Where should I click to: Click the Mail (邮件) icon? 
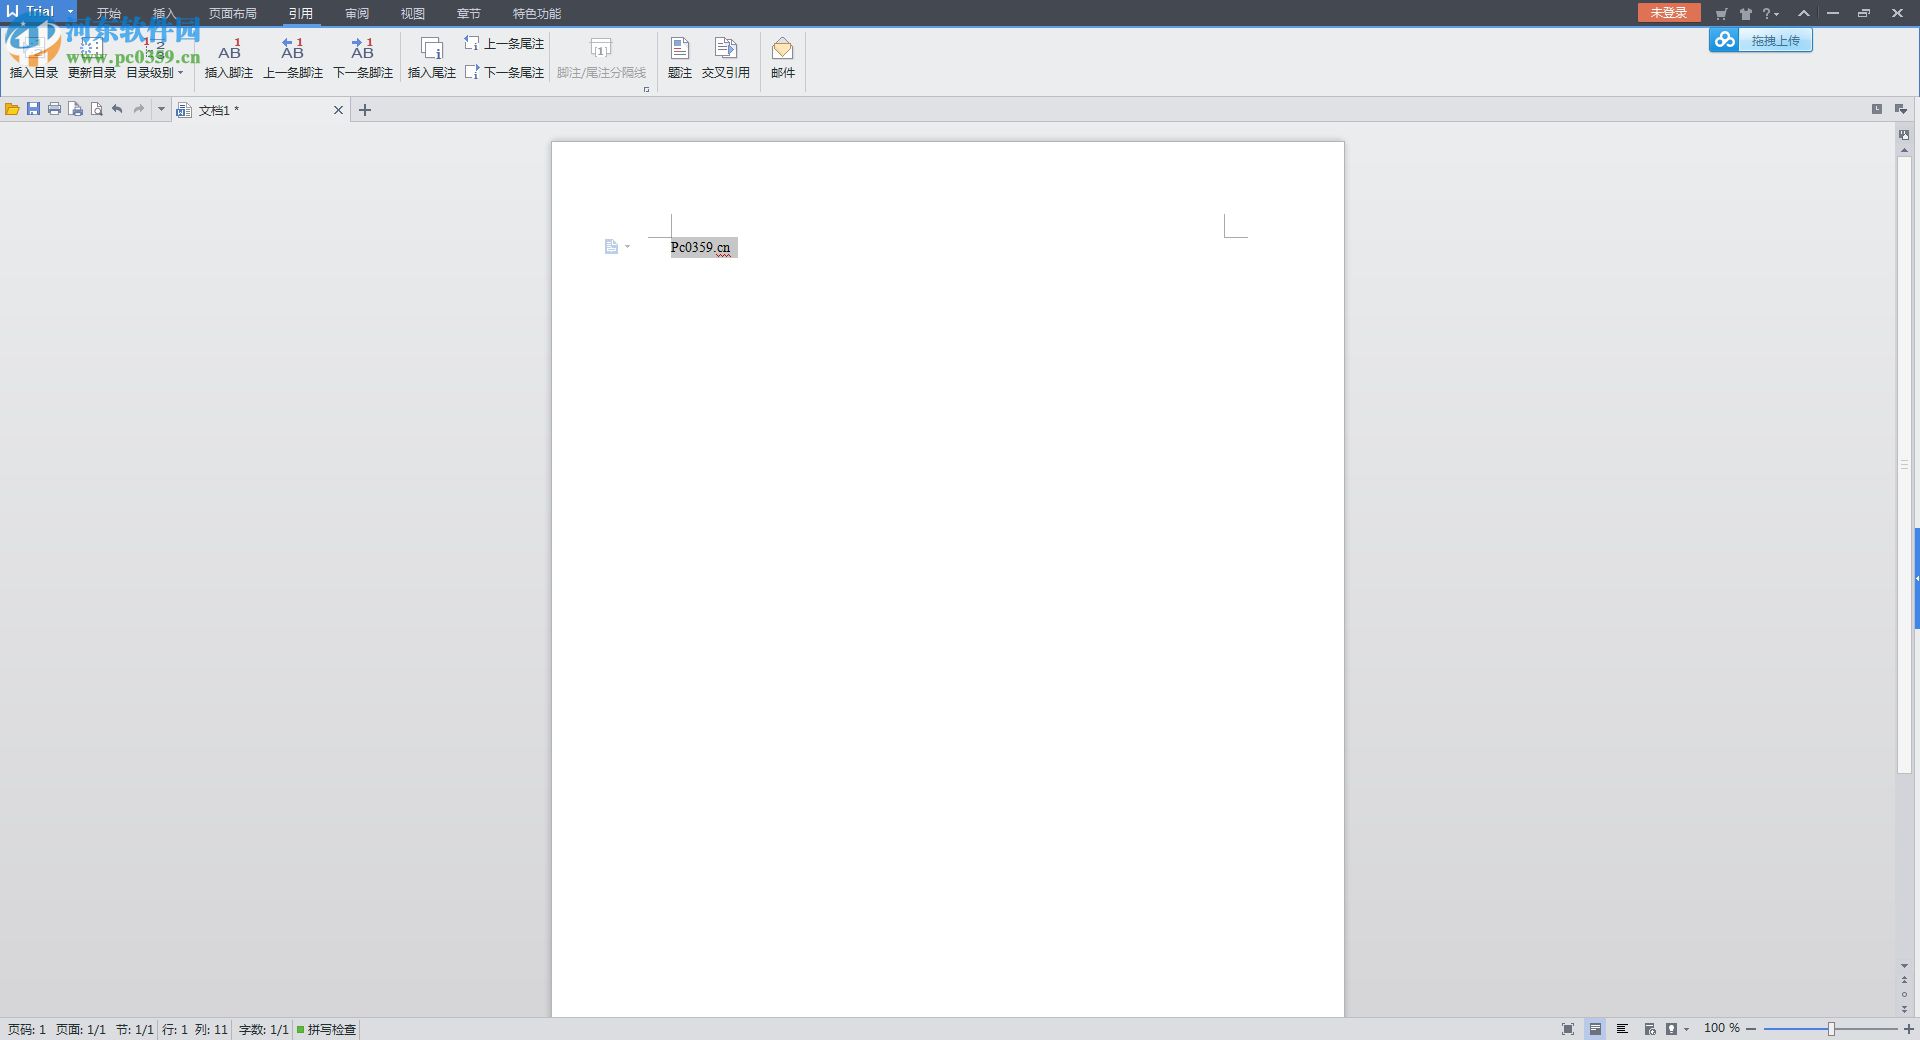(783, 58)
